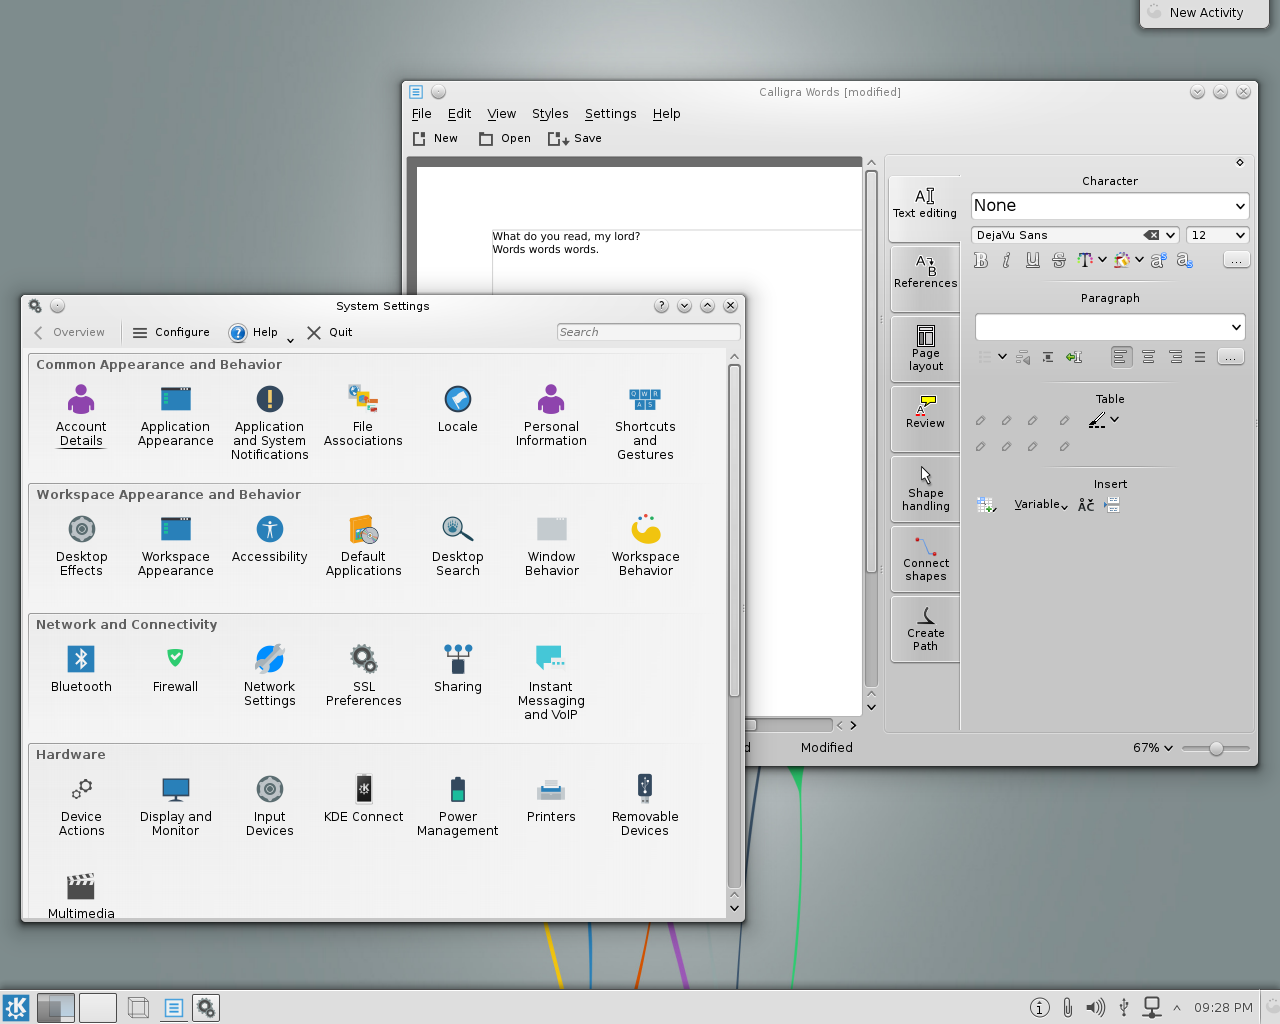Click the Insert Special Character icon
This screenshot has height=1024, width=1280.
[1086, 505]
